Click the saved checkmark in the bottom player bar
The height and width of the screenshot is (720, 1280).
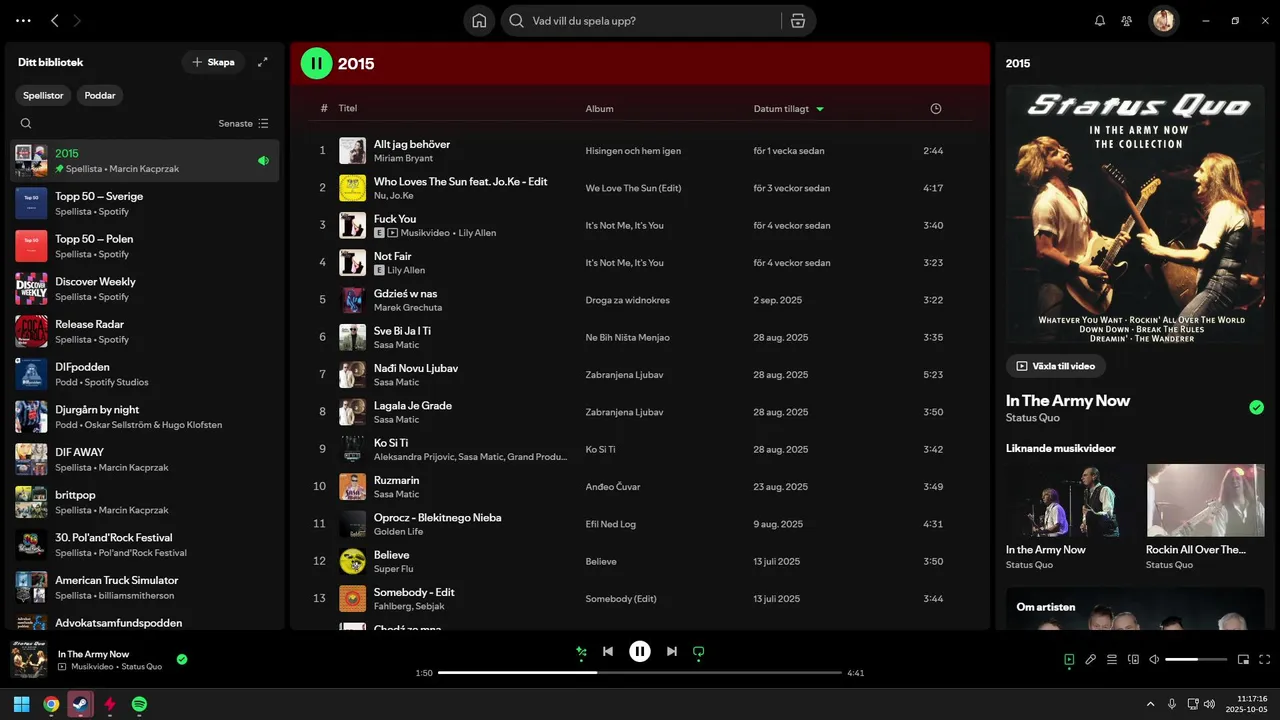tap(182, 659)
